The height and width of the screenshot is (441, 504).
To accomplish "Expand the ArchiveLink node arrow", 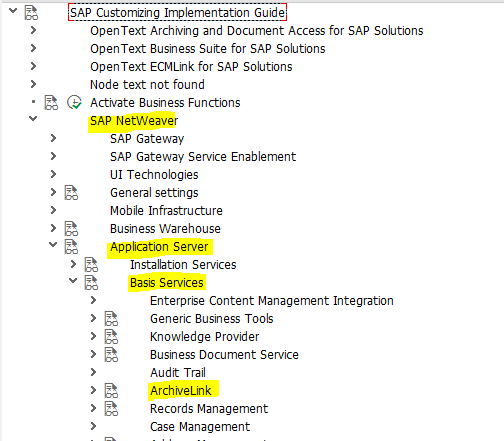I will pyautogui.click(x=93, y=390).
